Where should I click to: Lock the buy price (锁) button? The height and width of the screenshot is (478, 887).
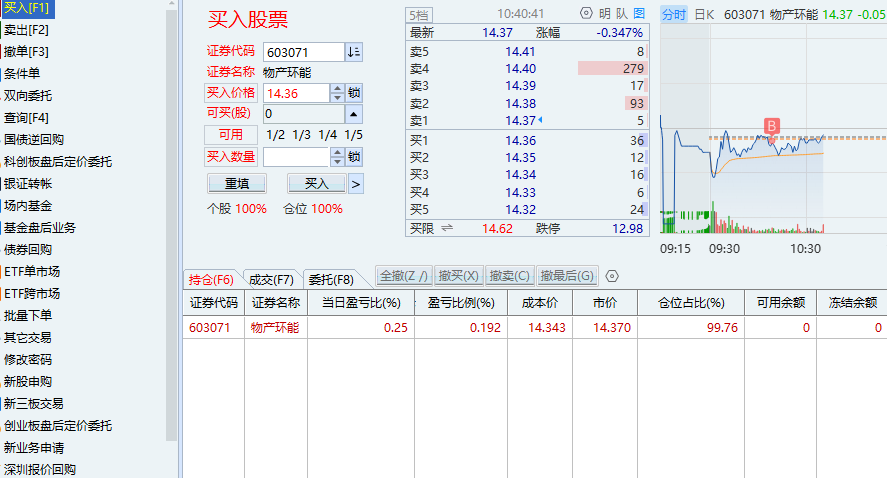click(x=354, y=93)
